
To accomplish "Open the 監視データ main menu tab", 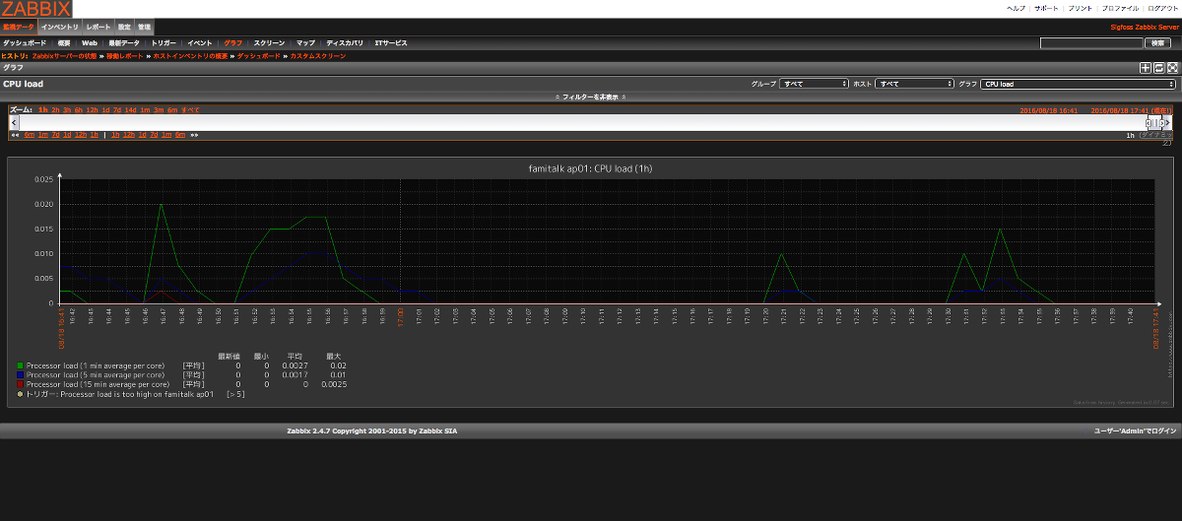I will point(18,27).
